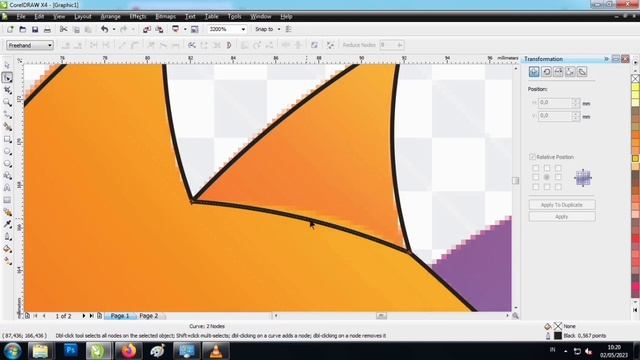Choose the Crop tool

[x=7, y=90]
